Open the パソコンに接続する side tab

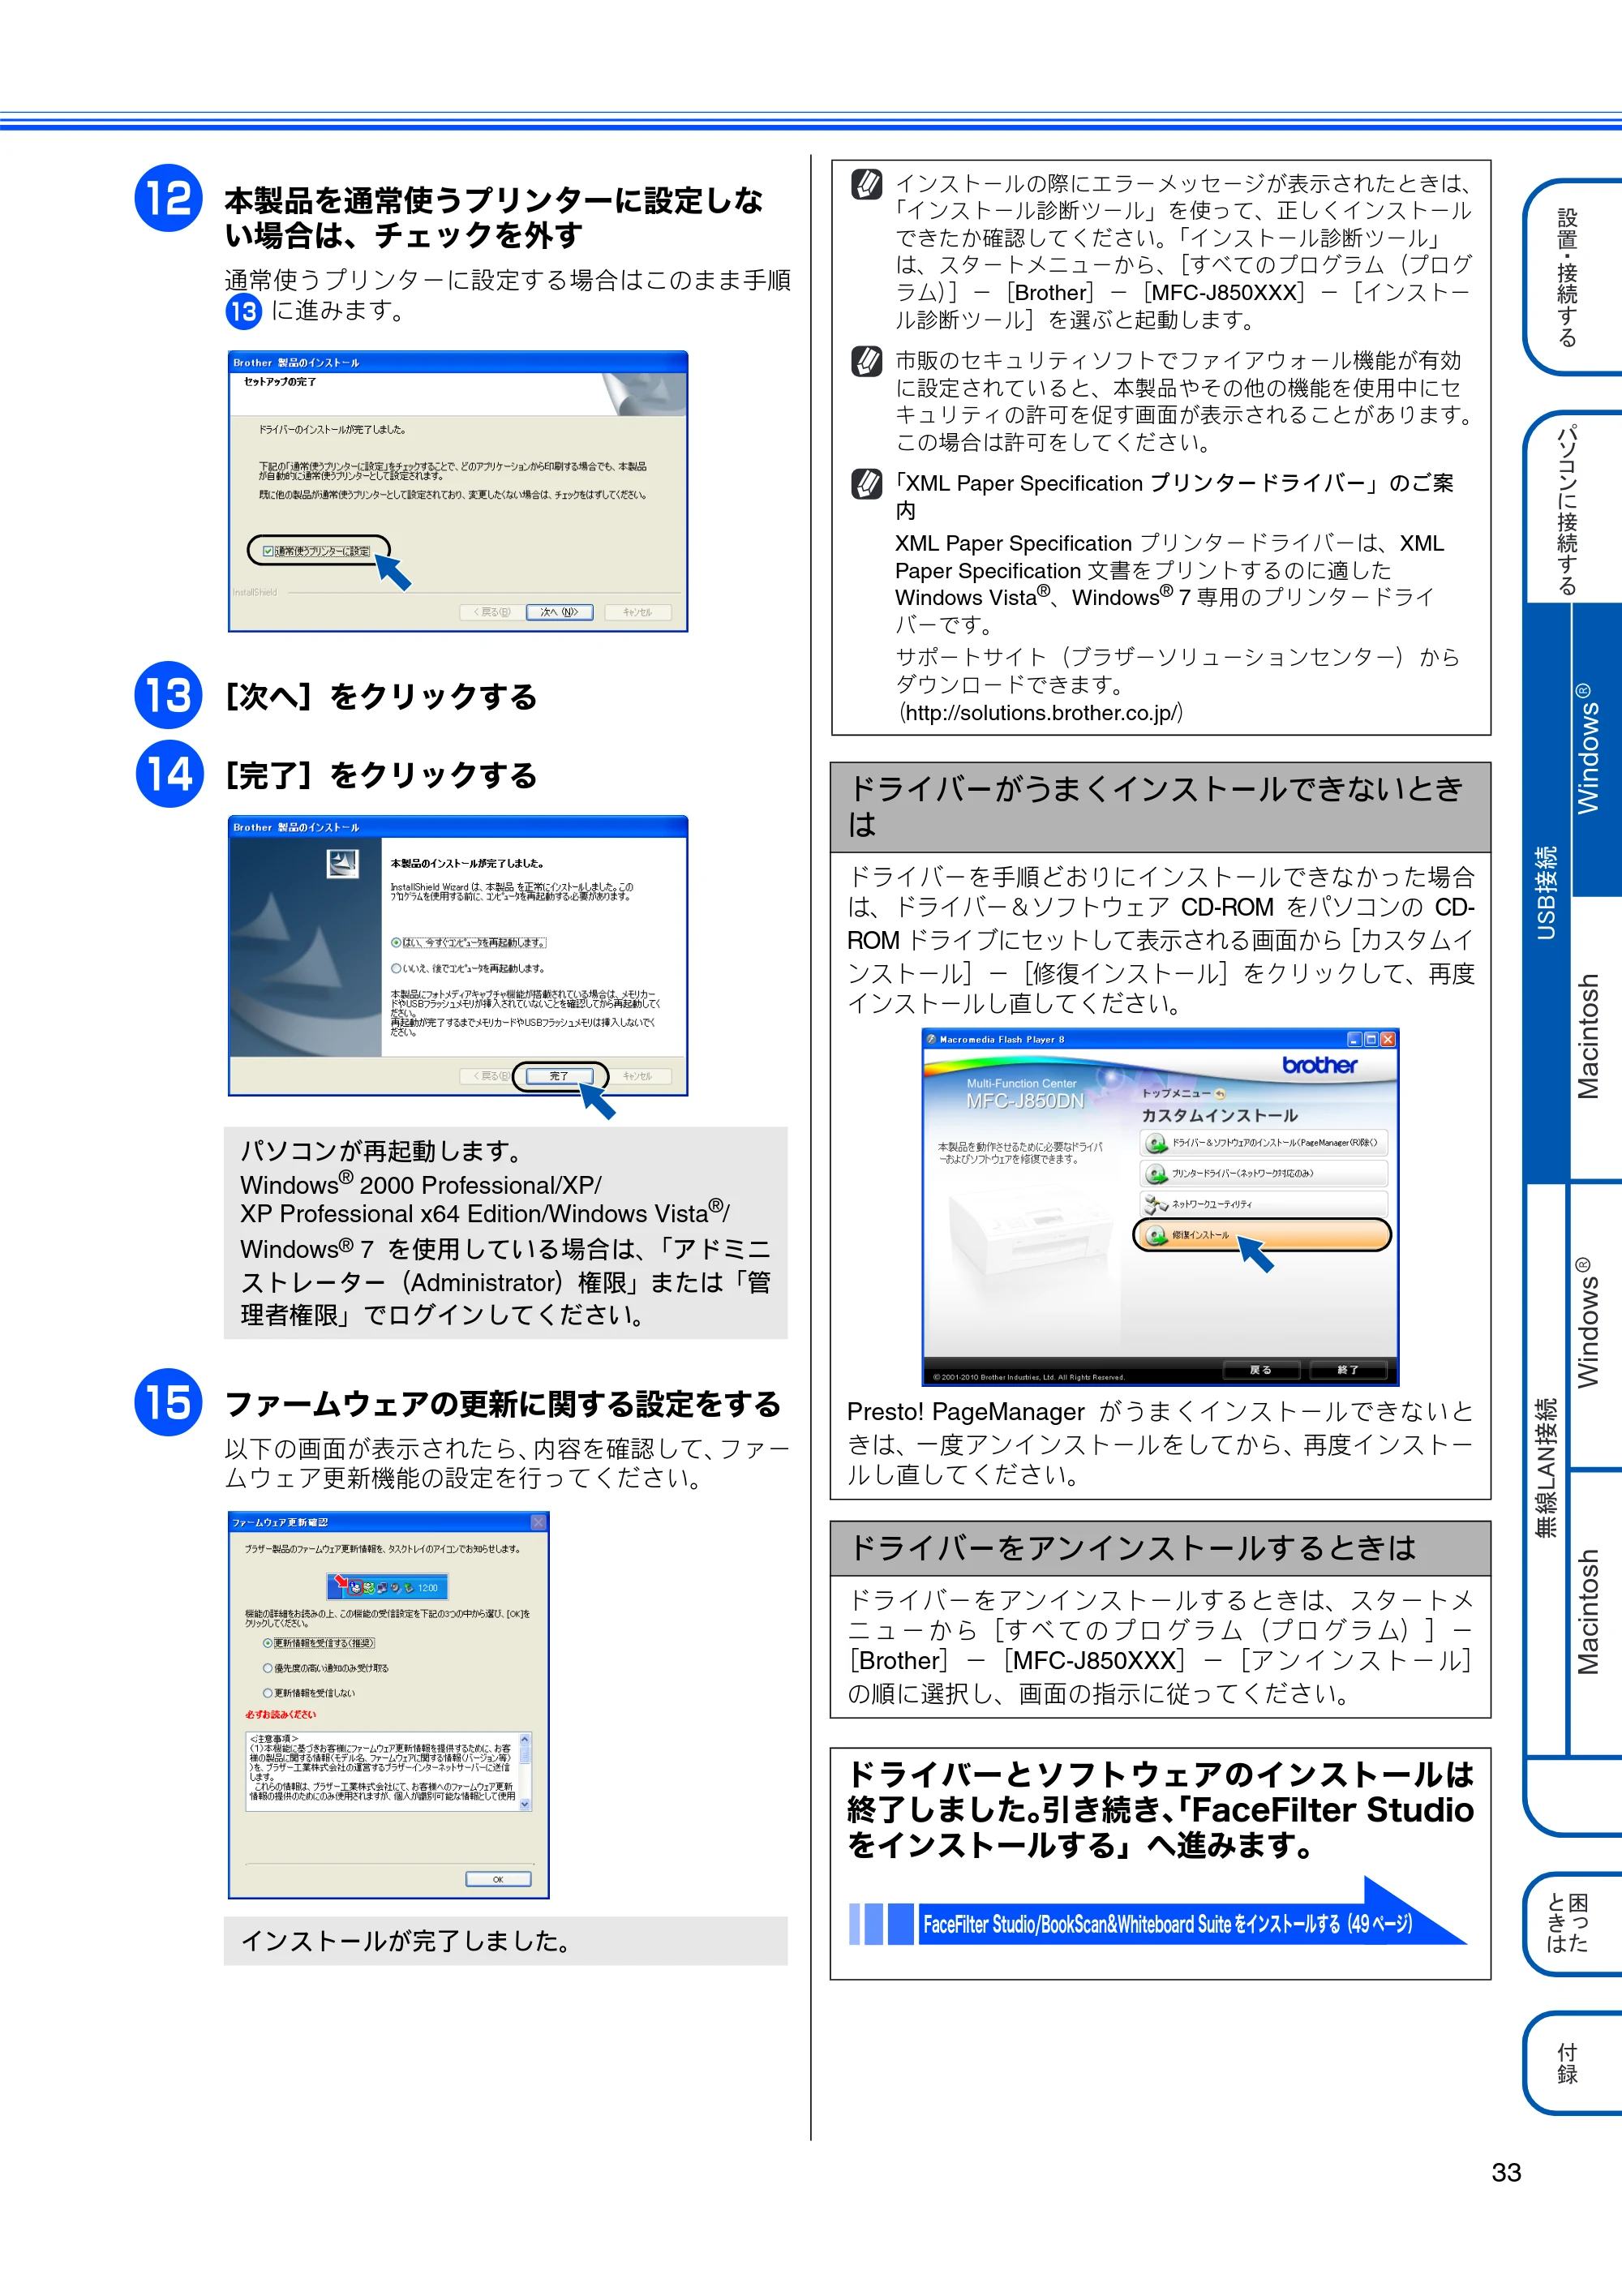coord(1572,508)
